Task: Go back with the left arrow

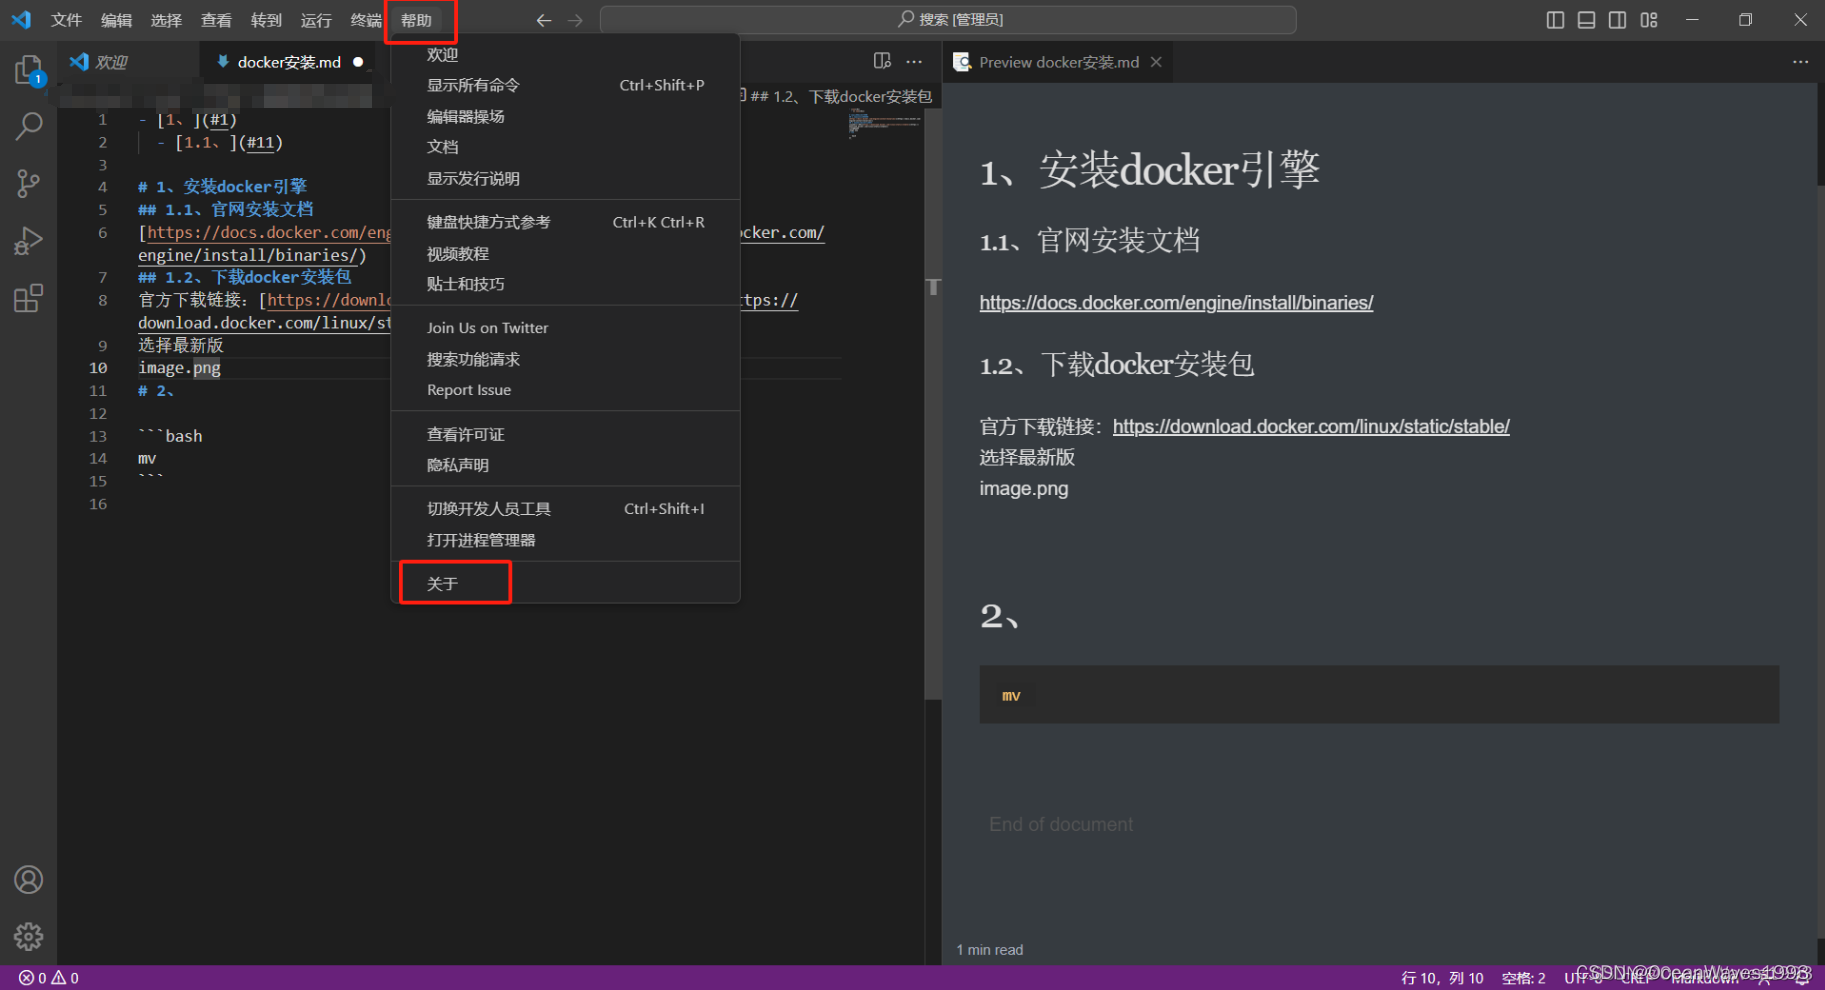Action: pos(543,20)
